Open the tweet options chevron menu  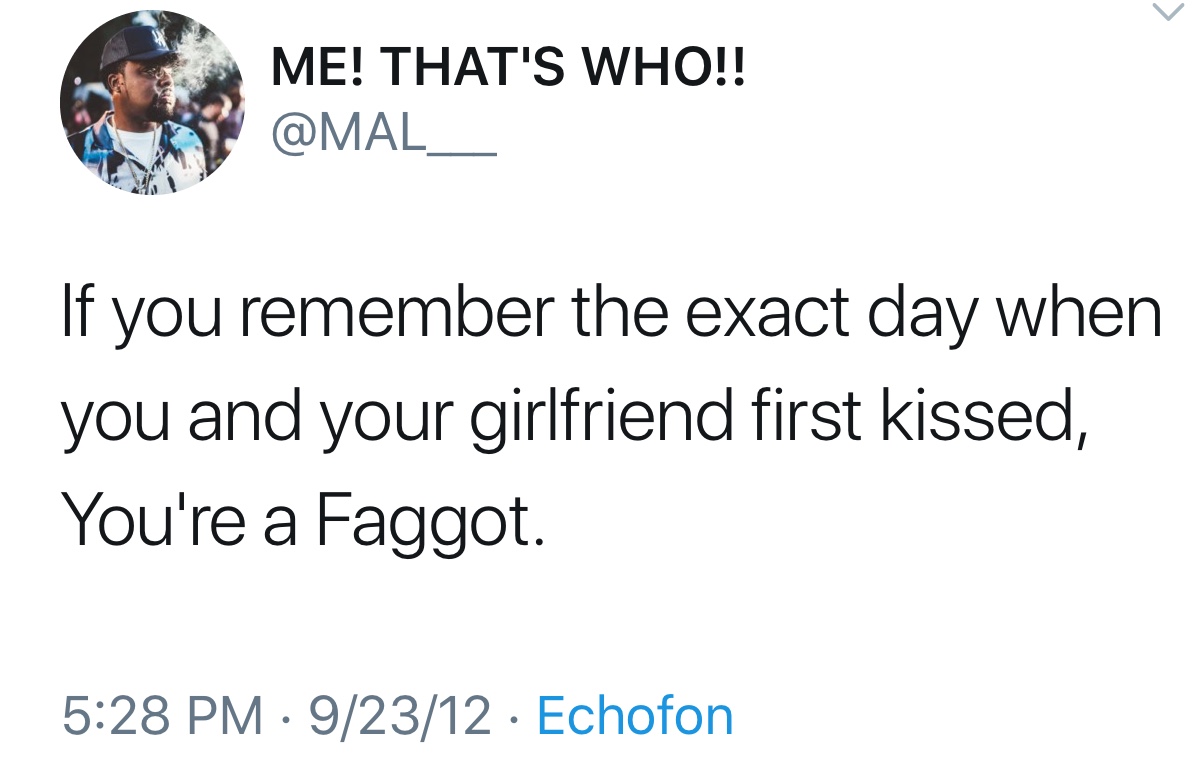tap(1168, 14)
